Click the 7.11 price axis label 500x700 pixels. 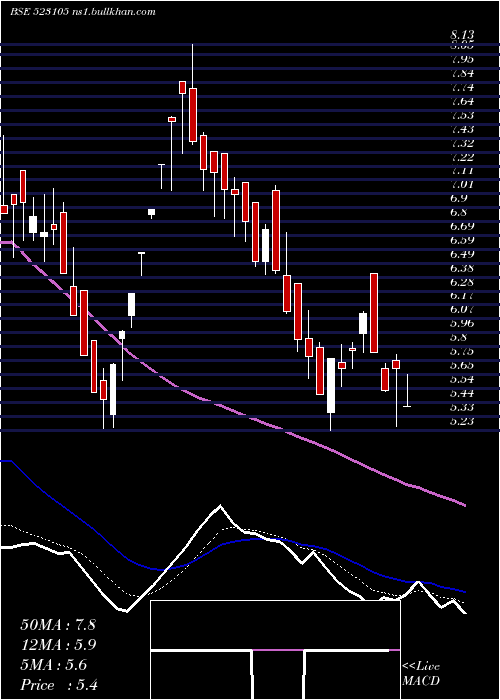tap(462, 171)
